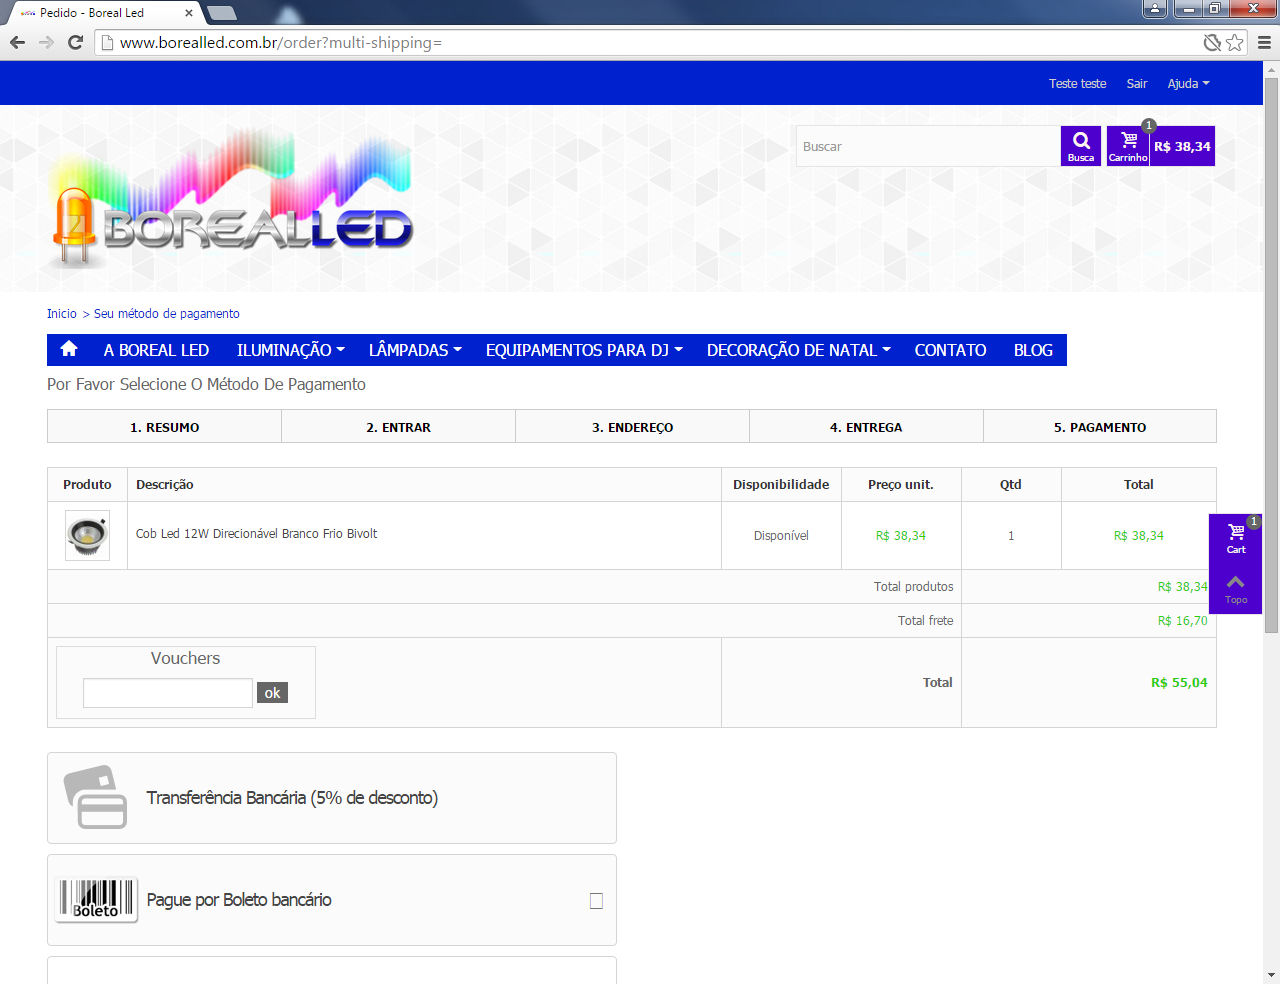The height and width of the screenshot is (984, 1280).
Task: Click the Inicio breadcrumb link
Action: pyautogui.click(x=61, y=313)
